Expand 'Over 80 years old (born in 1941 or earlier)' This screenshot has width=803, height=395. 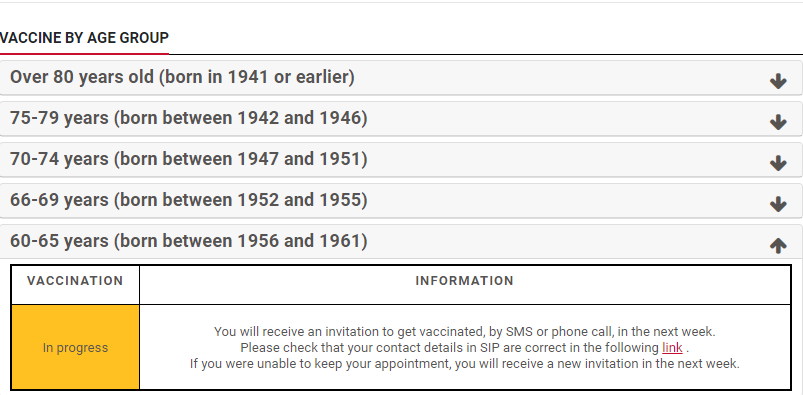click(401, 77)
